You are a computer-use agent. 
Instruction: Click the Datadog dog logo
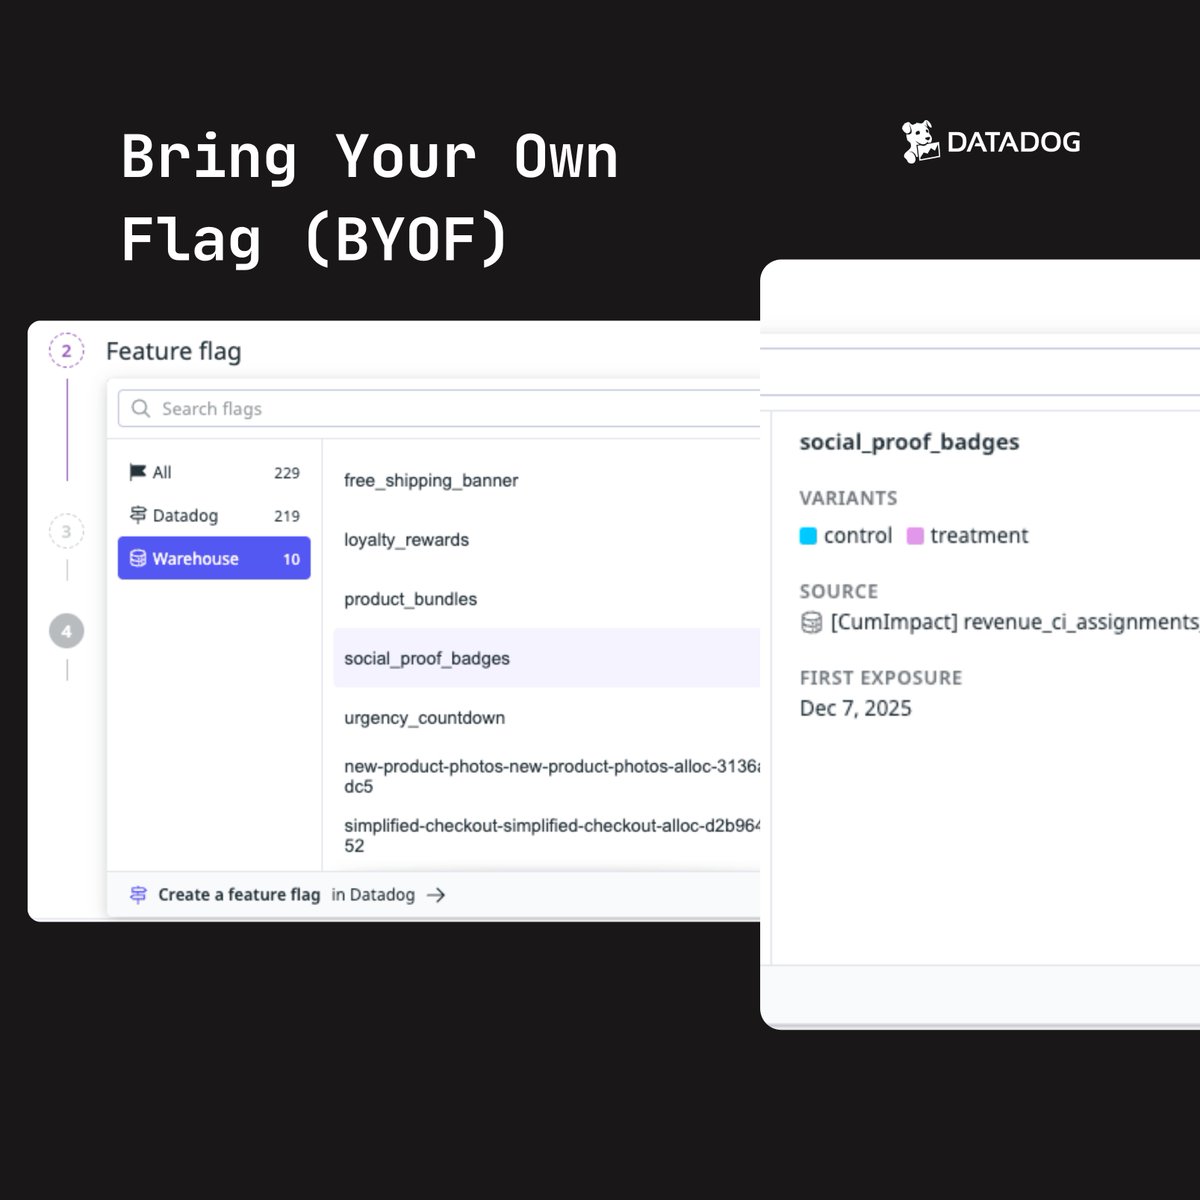click(921, 142)
